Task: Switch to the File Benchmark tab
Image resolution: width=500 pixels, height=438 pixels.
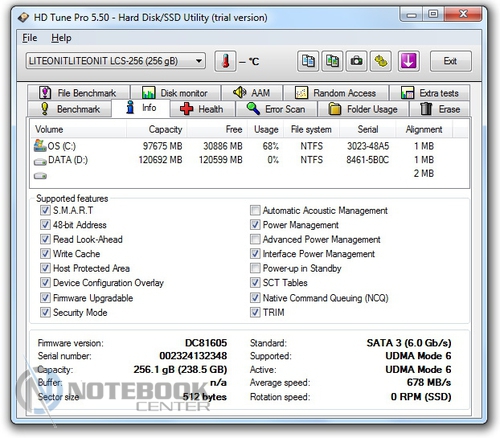Action: click(79, 93)
